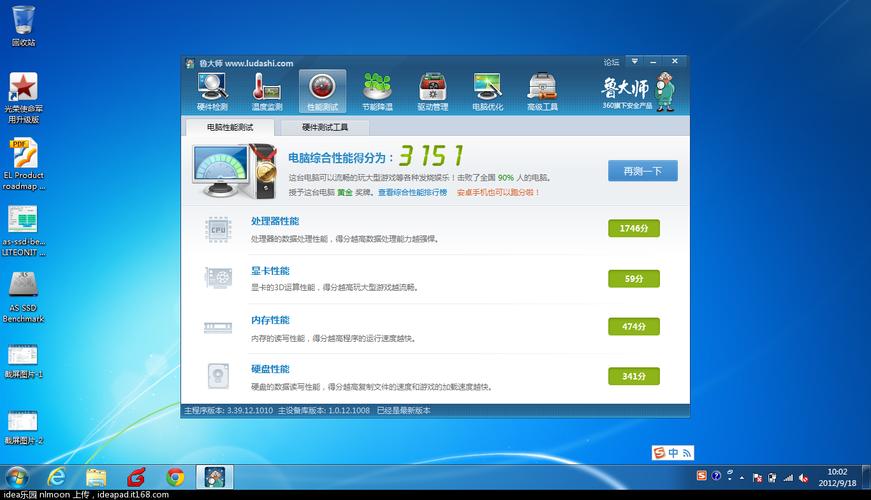Click the muted volume speaker tray icon

803,477
